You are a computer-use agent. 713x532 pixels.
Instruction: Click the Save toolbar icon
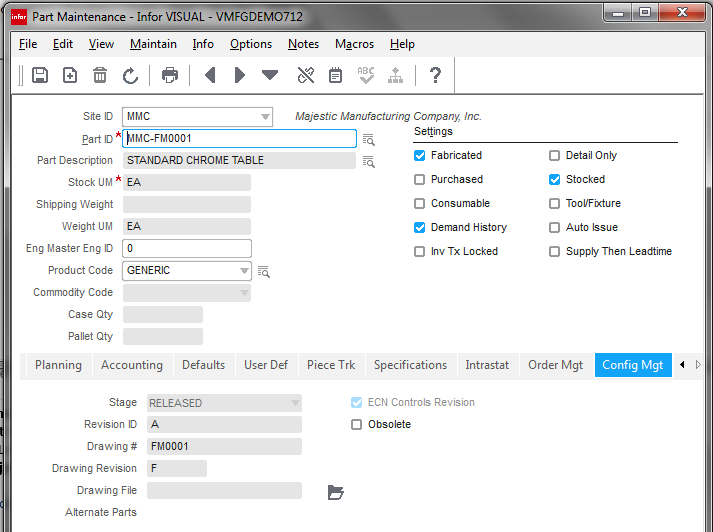(40, 75)
